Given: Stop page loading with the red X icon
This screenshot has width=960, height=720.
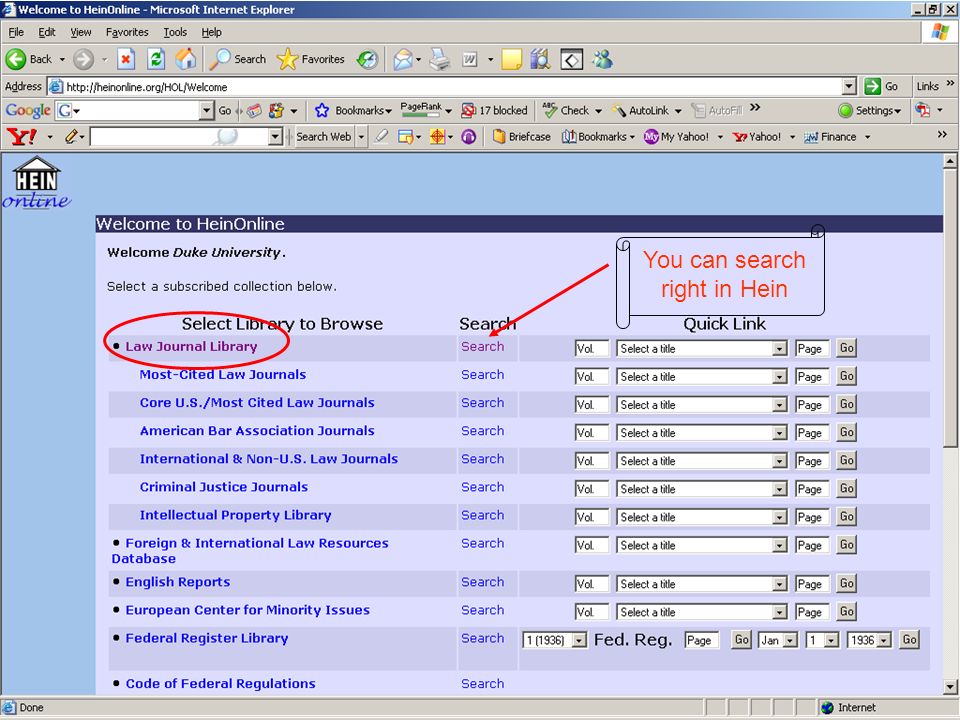Looking at the screenshot, I should (126, 59).
